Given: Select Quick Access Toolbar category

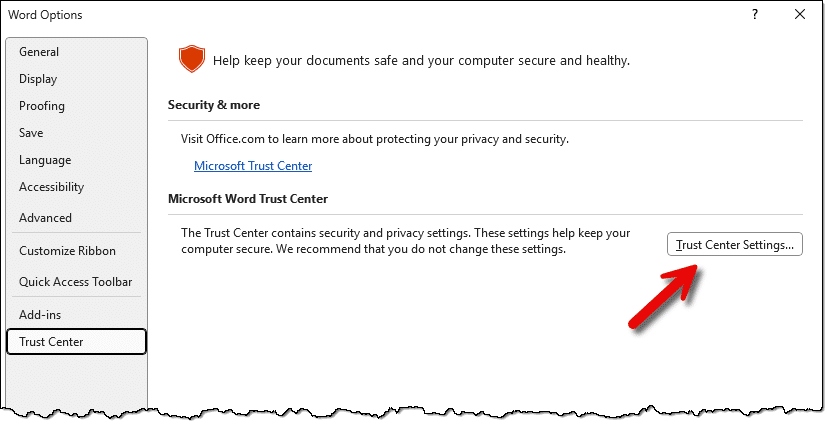Looking at the screenshot, I should click(x=75, y=282).
